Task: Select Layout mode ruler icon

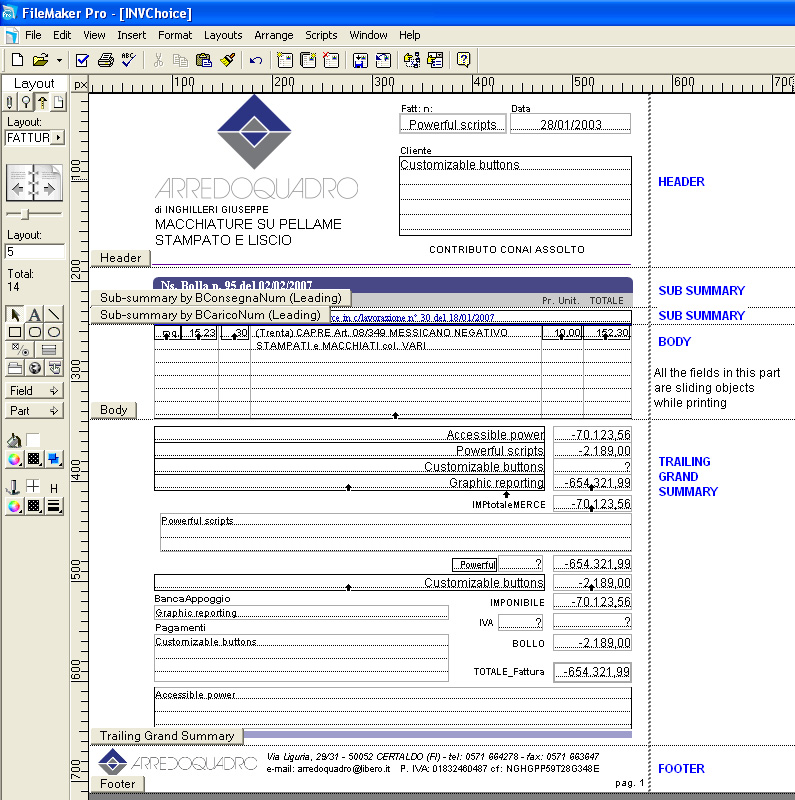Action: pyautogui.click(x=42, y=102)
